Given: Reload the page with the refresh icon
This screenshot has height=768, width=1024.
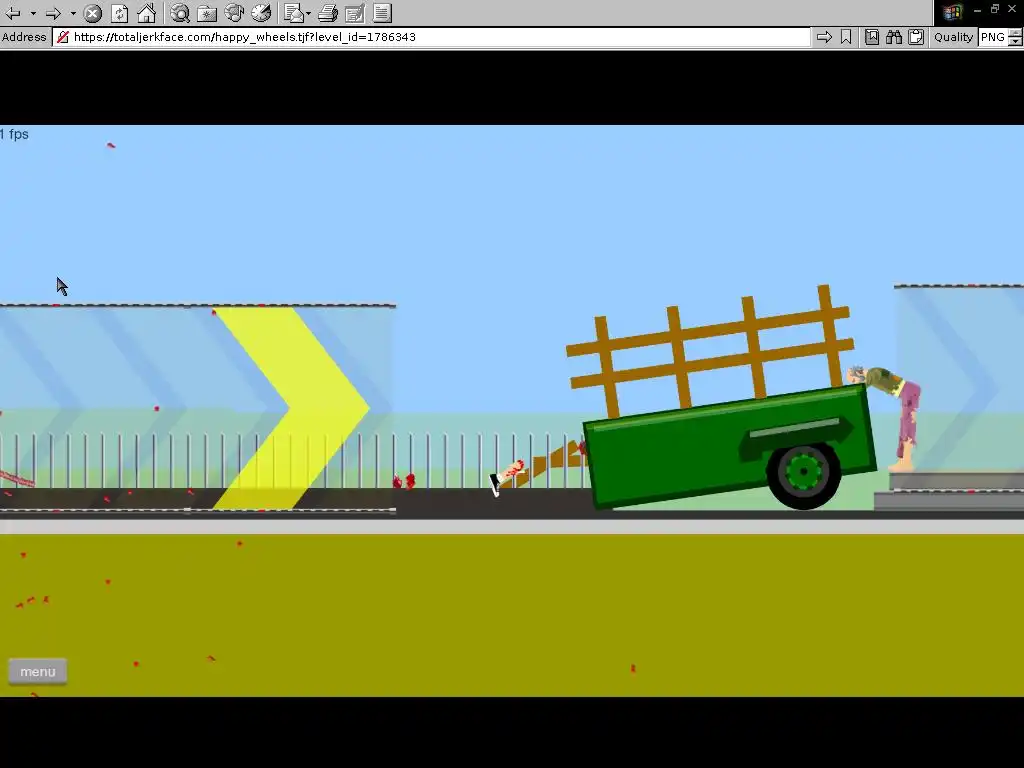Looking at the screenshot, I should tap(120, 13).
